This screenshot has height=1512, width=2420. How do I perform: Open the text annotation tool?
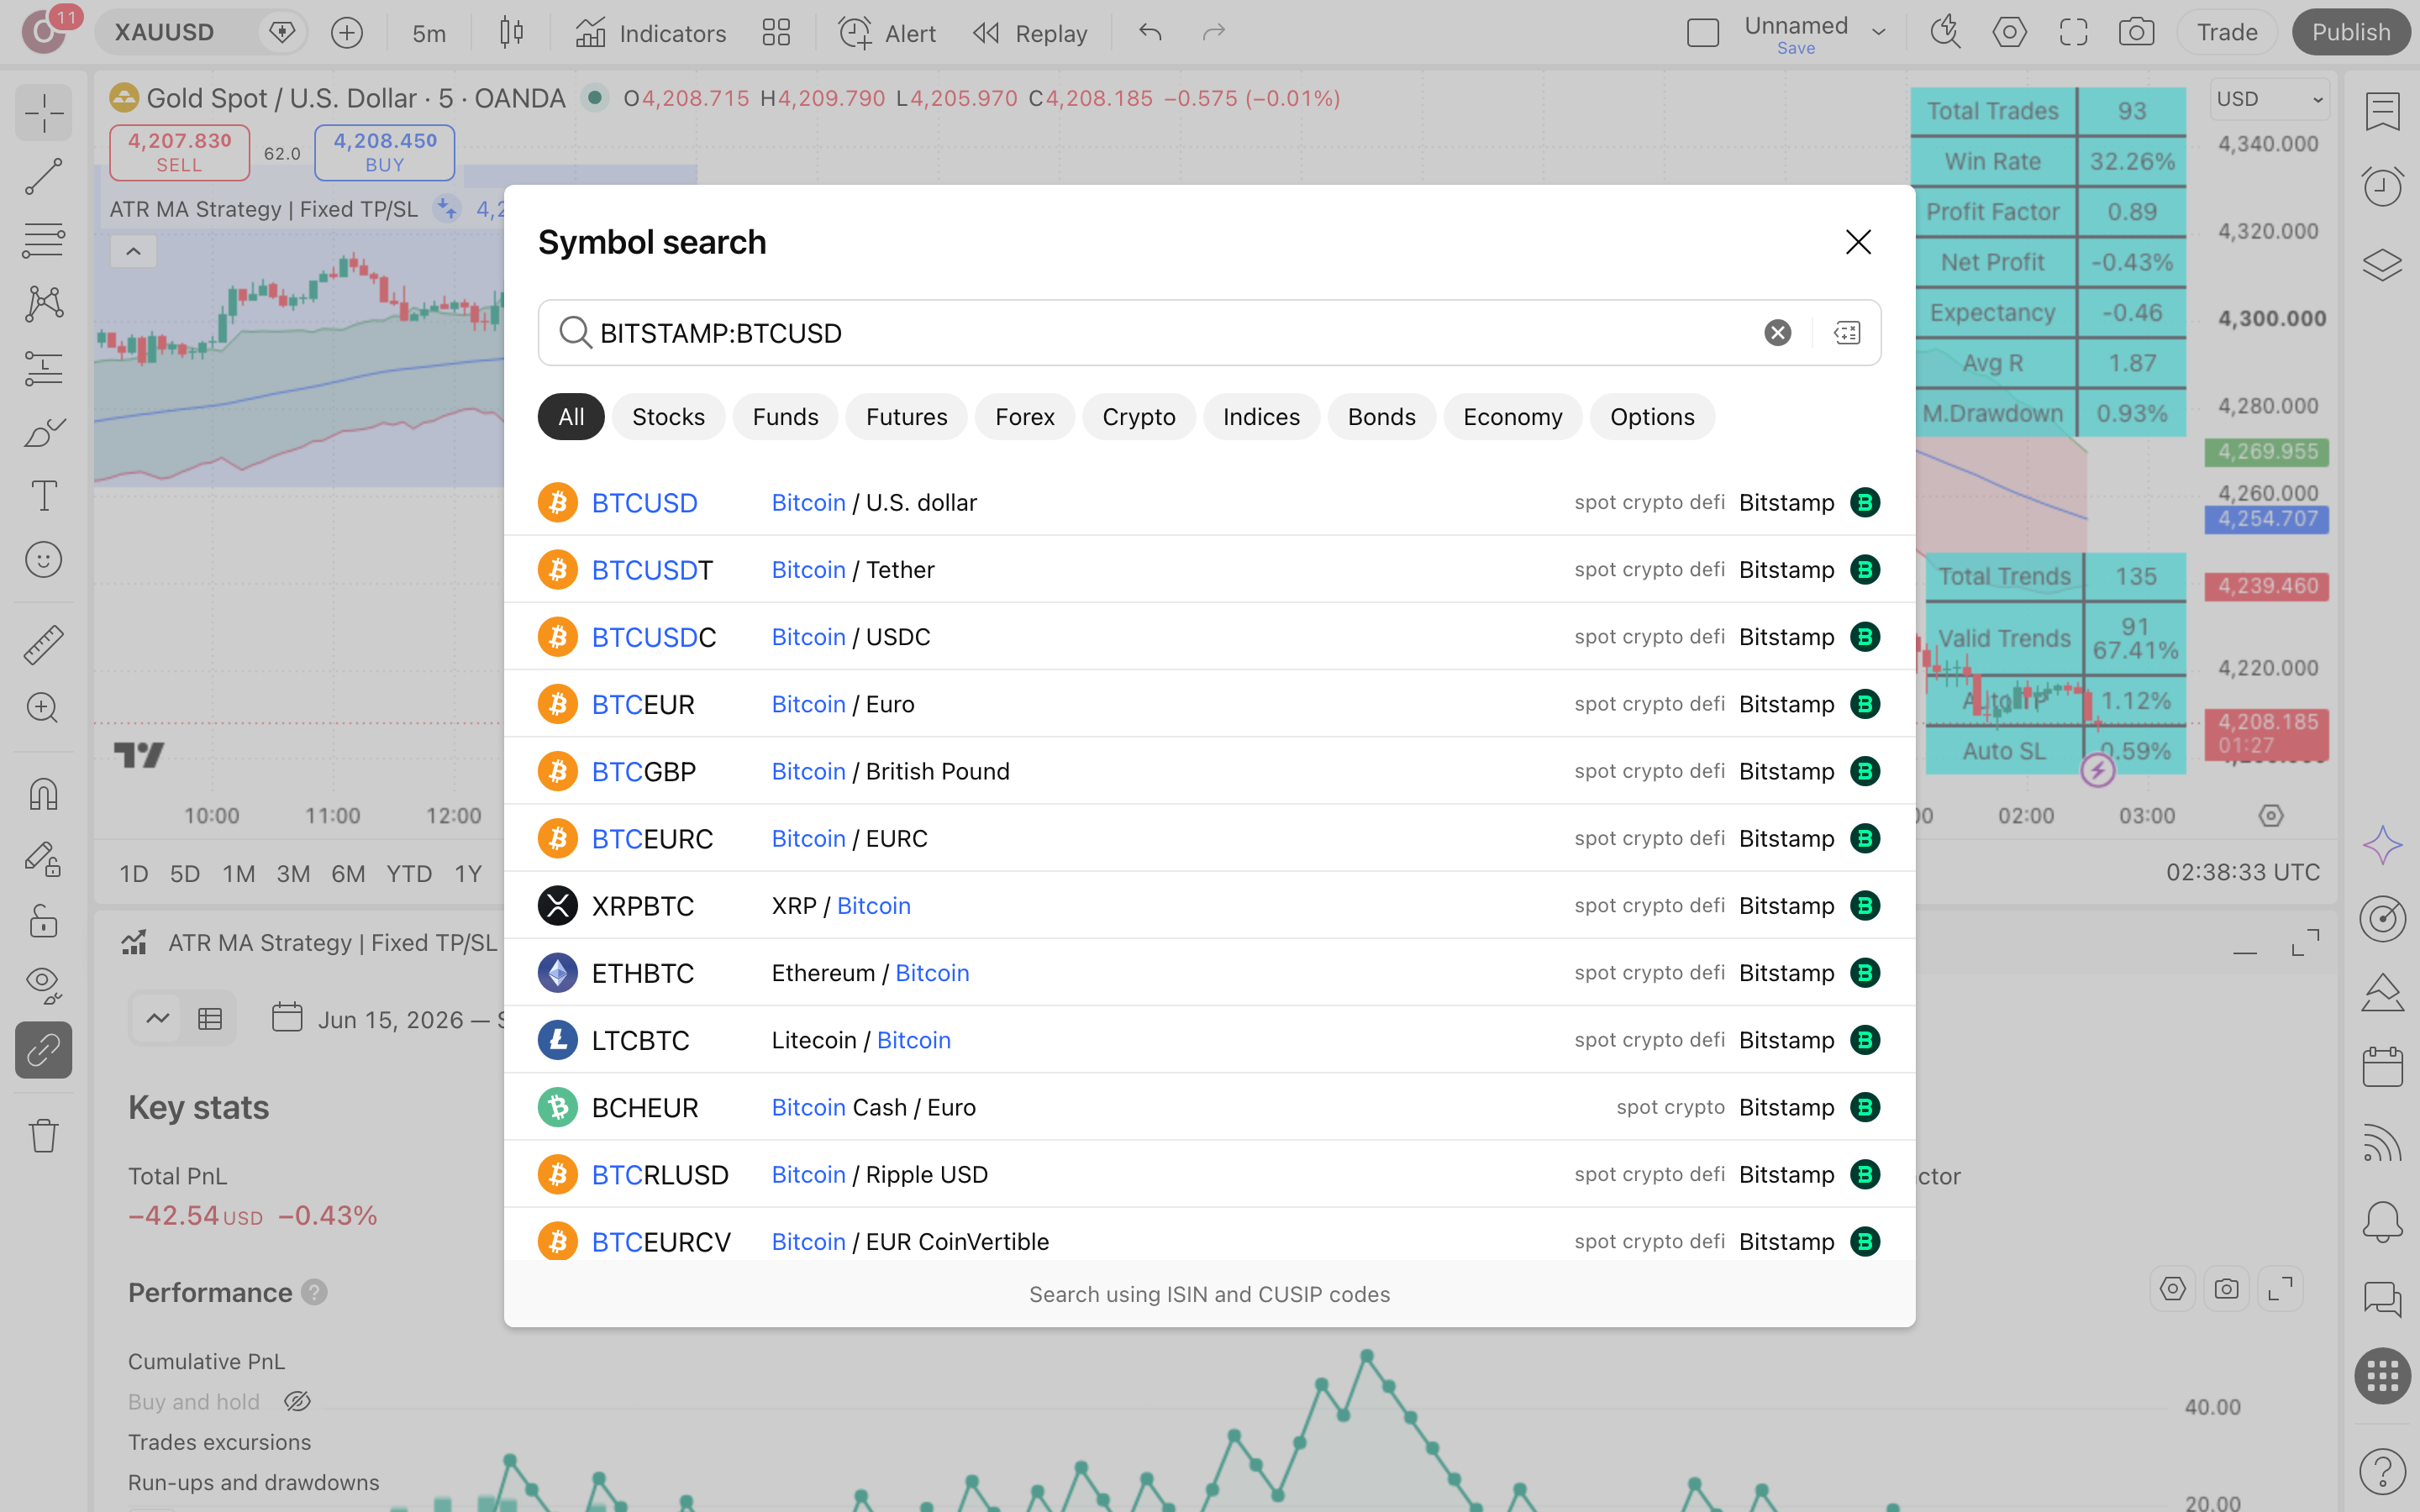click(43, 496)
